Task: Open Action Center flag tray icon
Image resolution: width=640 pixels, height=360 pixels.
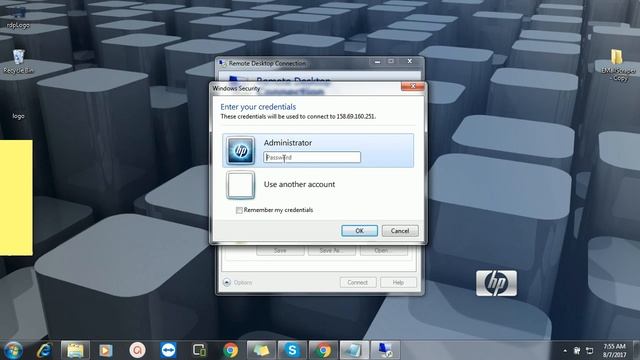Action: coord(577,351)
